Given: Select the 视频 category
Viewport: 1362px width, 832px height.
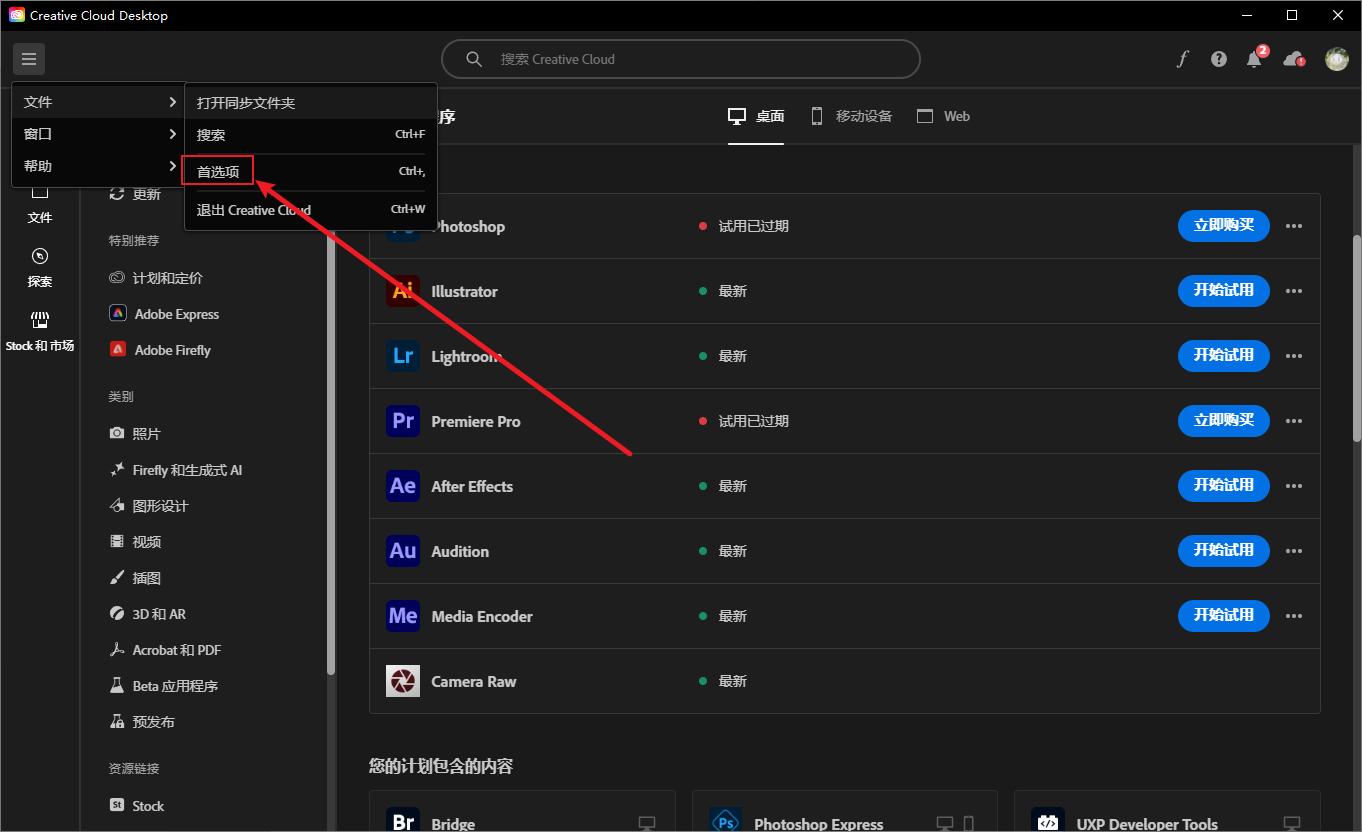Looking at the screenshot, I should coord(135,542).
